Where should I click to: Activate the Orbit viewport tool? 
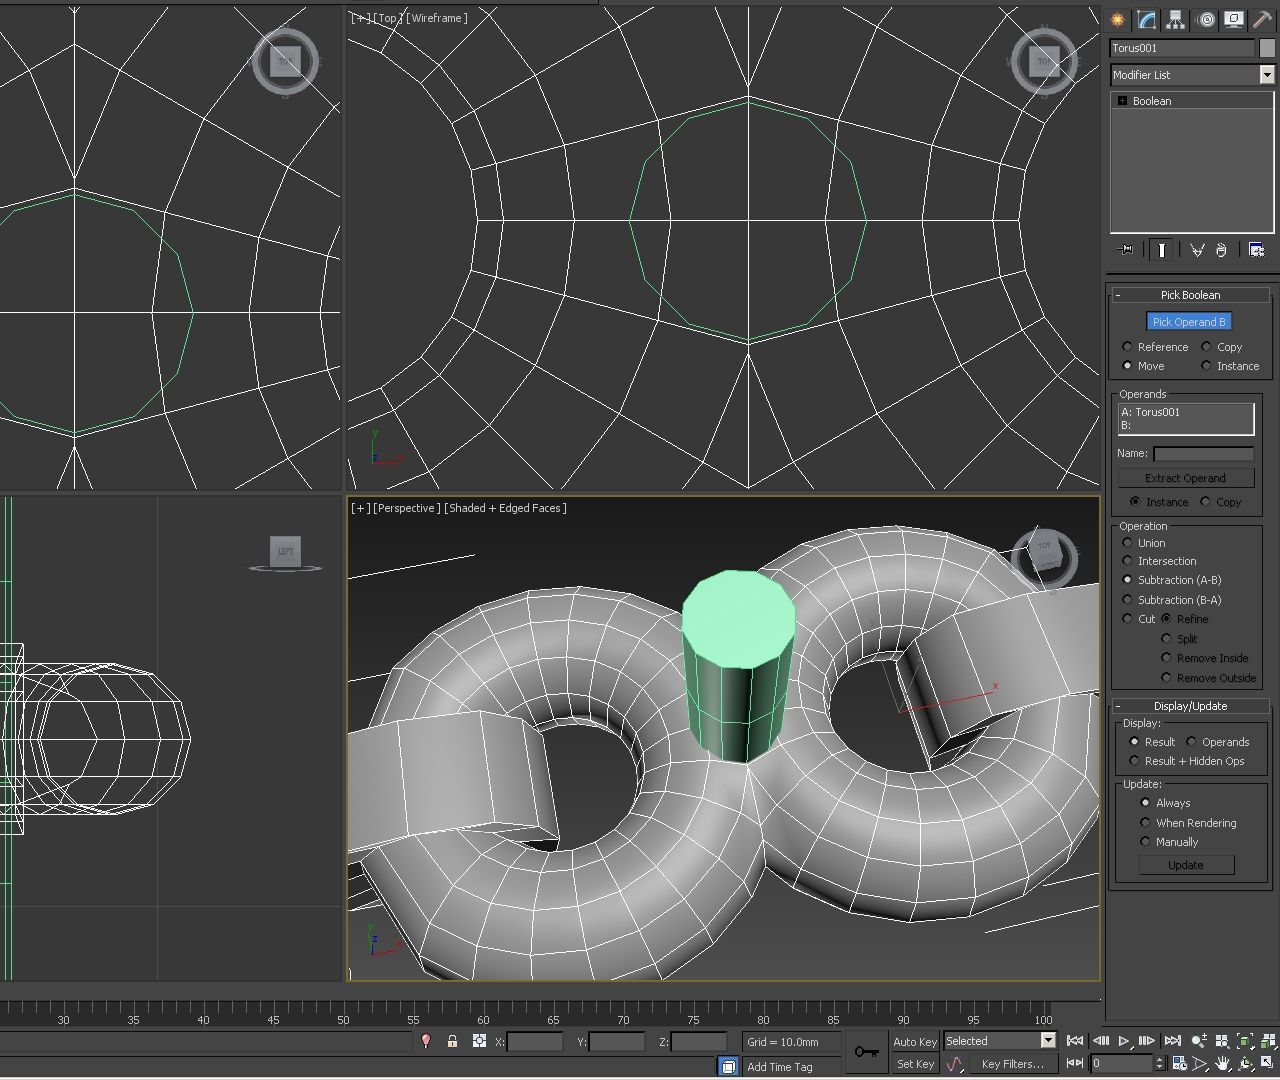1246,1063
